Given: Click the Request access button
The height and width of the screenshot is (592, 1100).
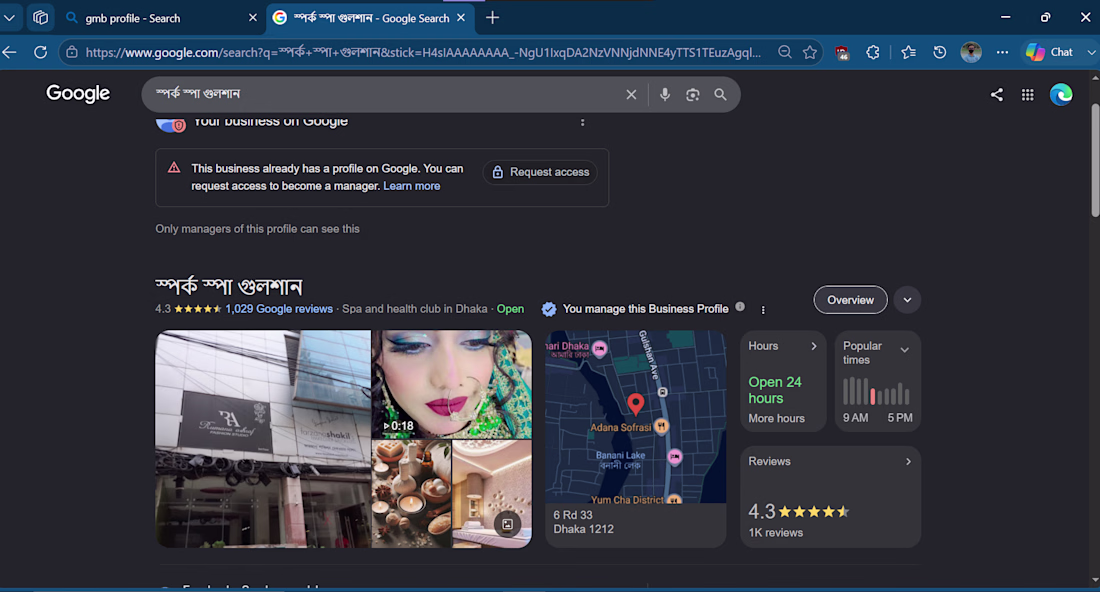Looking at the screenshot, I should tap(540, 172).
